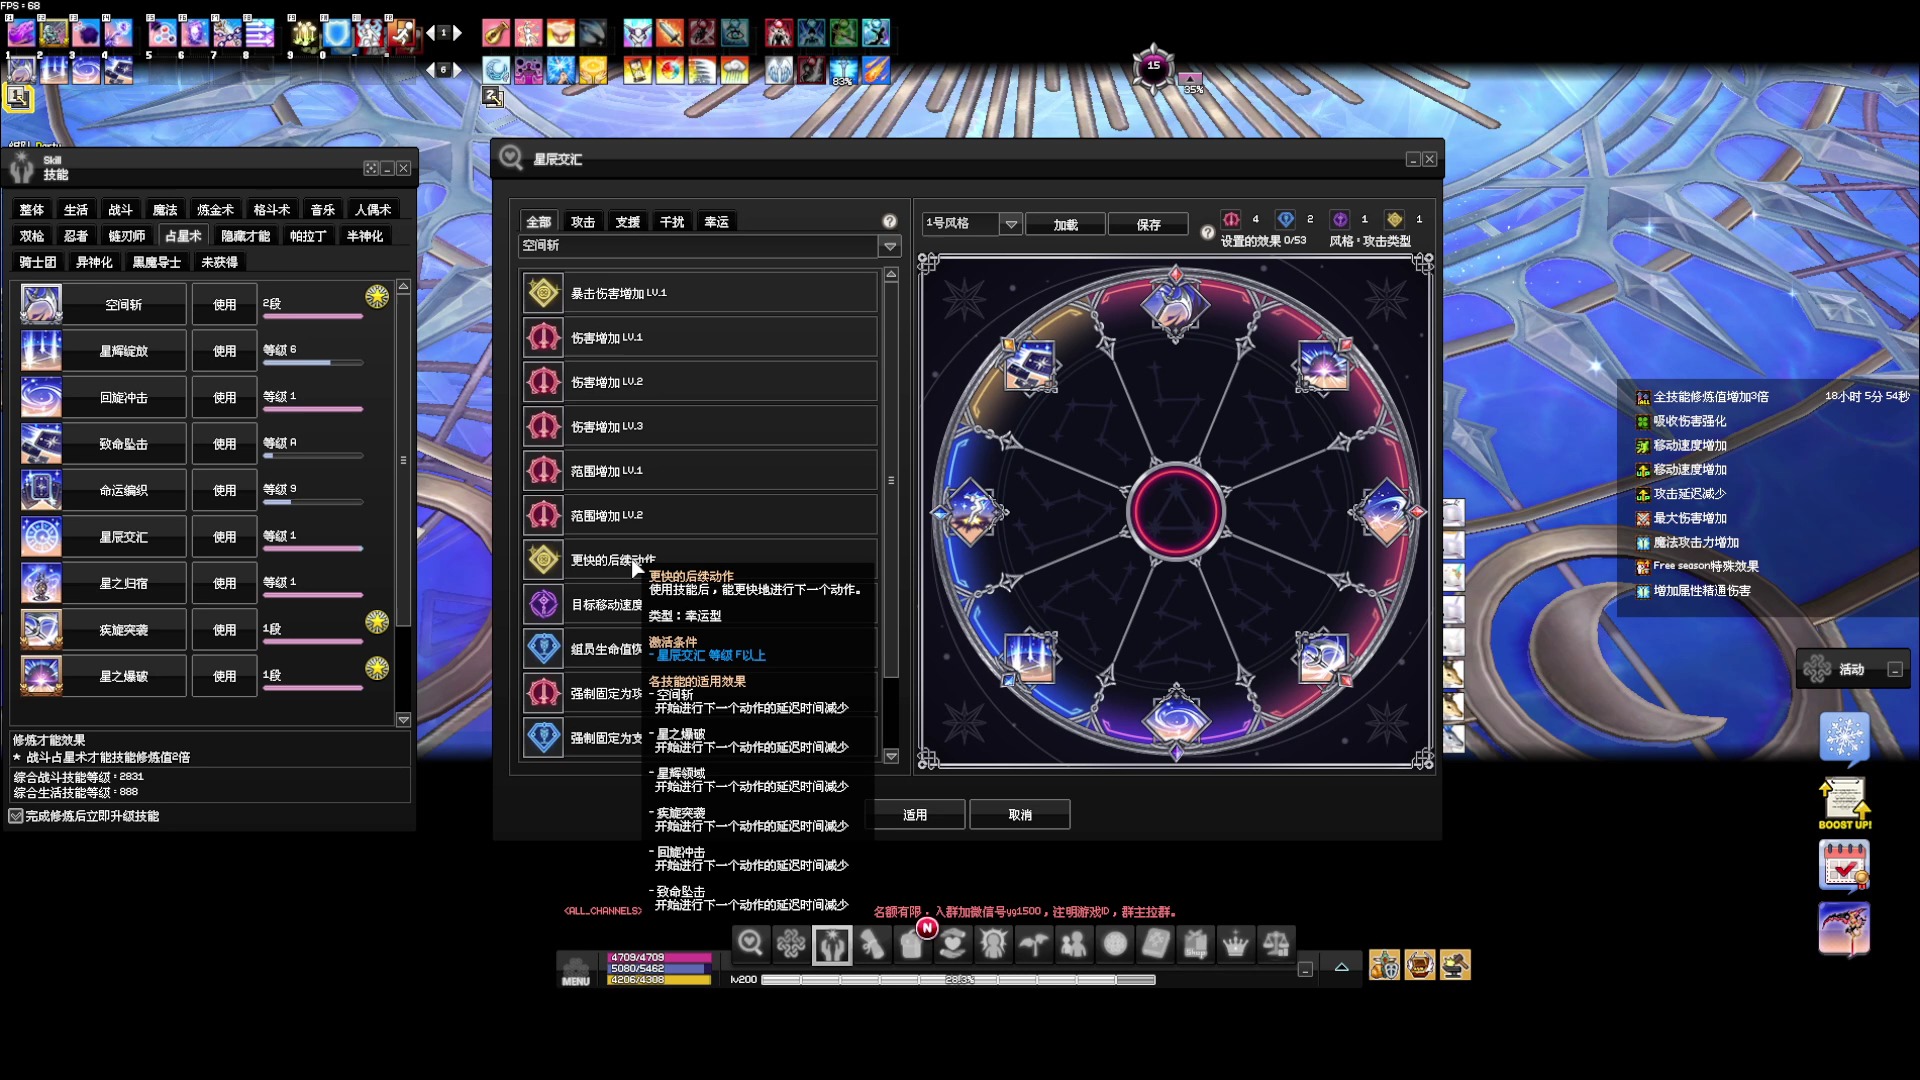This screenshot has height=1080, width=1920.
Task: Click the skill list scroll-up arrow
Action: (x=403, y=287)
